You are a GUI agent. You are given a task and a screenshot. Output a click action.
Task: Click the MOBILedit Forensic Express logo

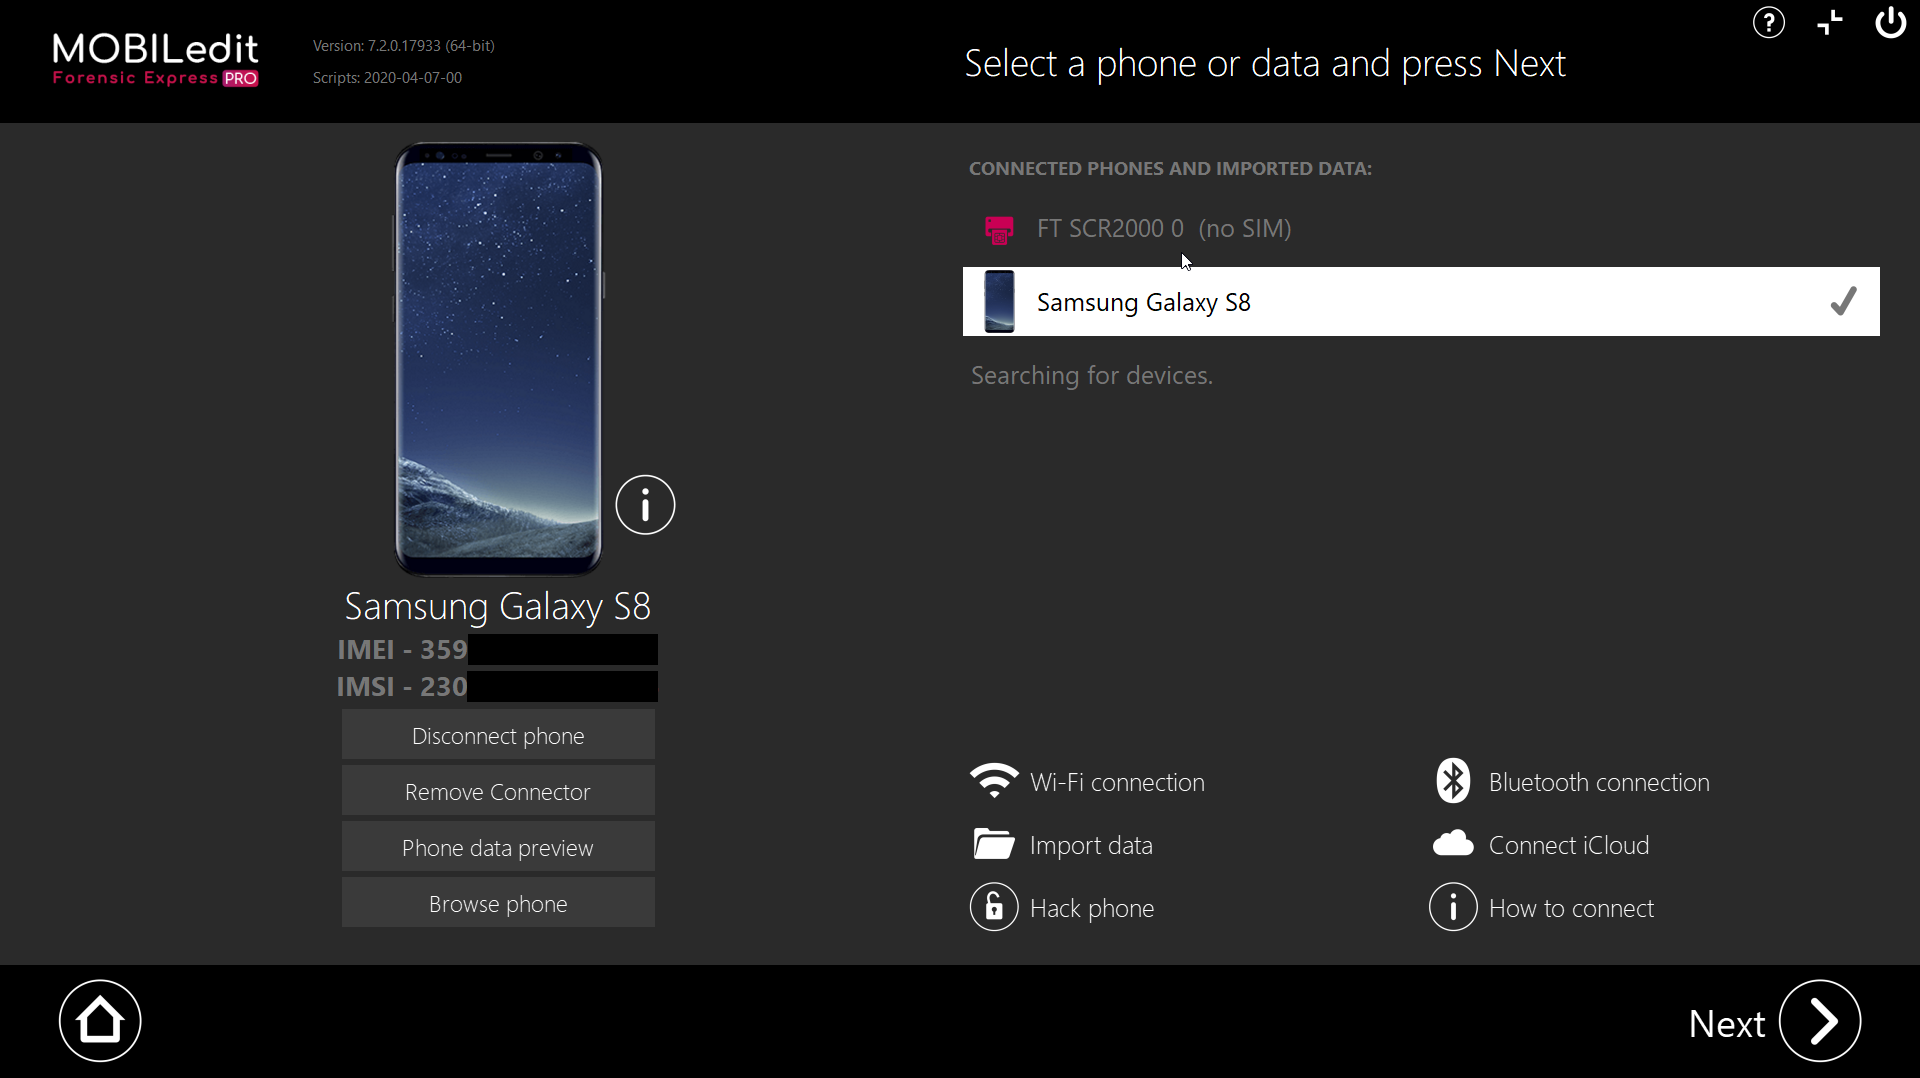pos(155,59)
